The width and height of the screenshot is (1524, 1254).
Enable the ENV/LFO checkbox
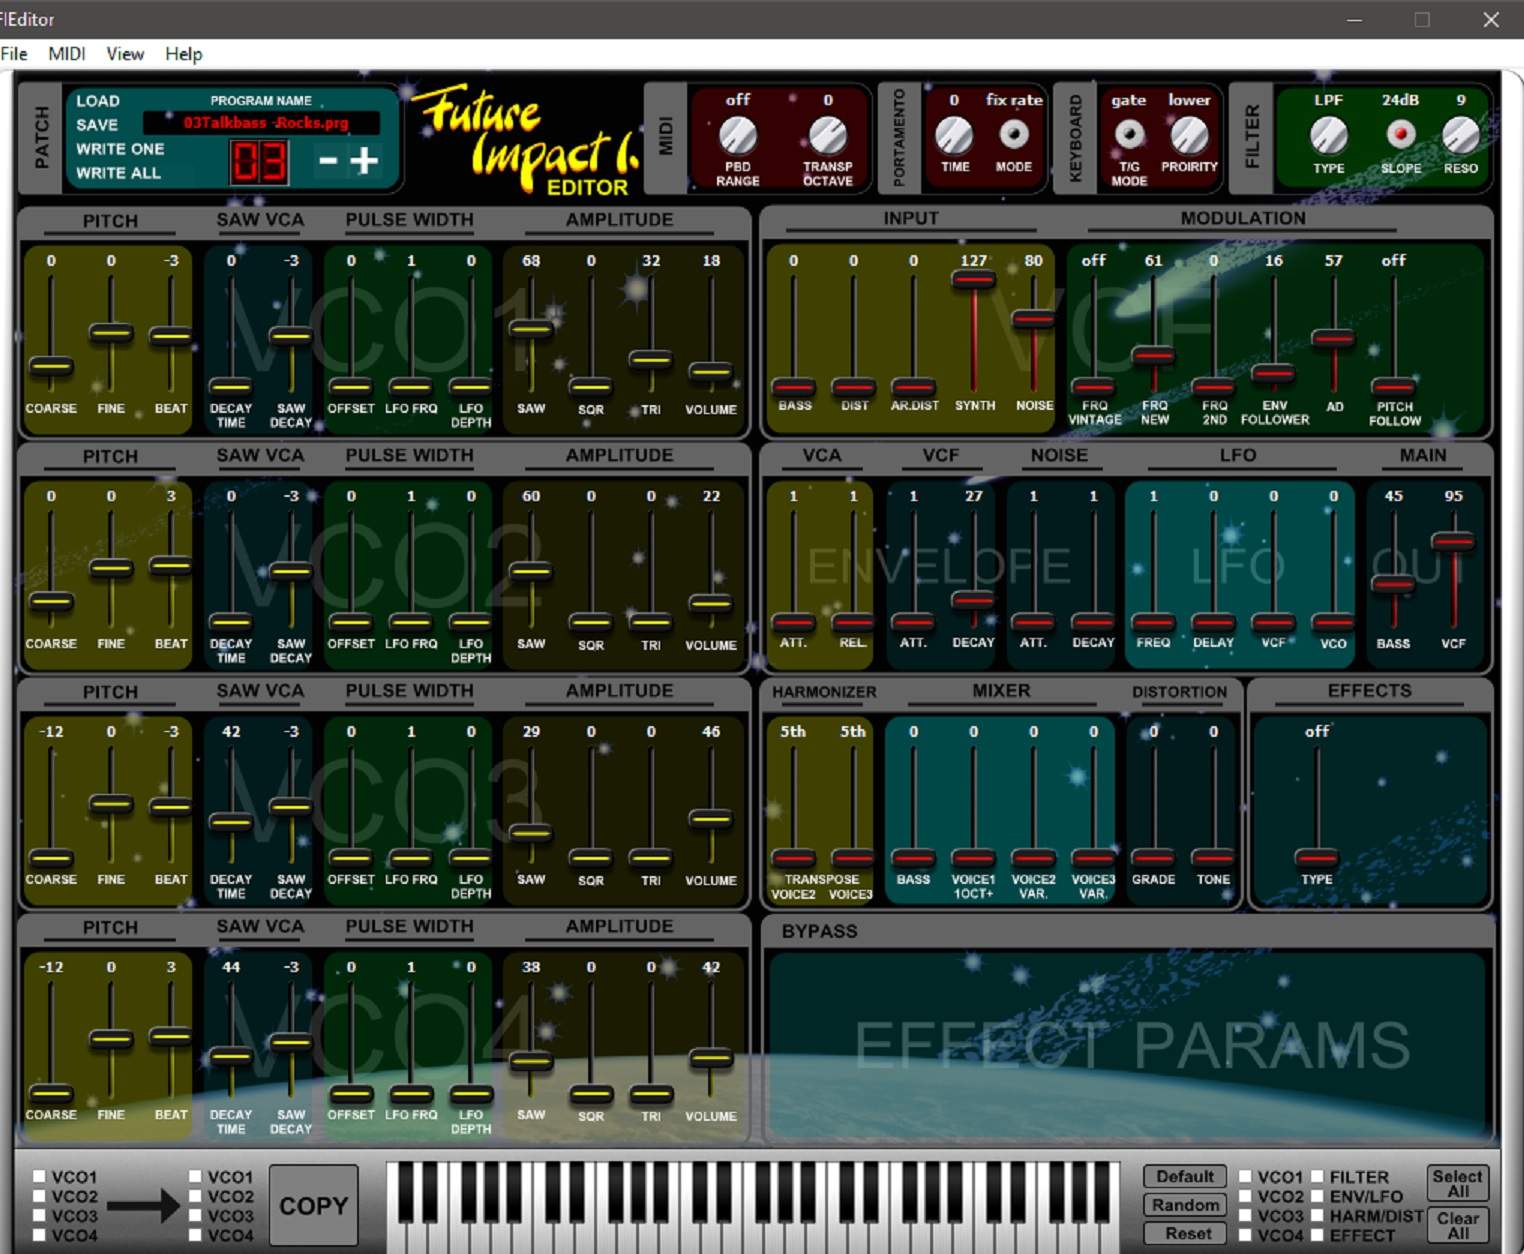(x=1318, y=1197)
